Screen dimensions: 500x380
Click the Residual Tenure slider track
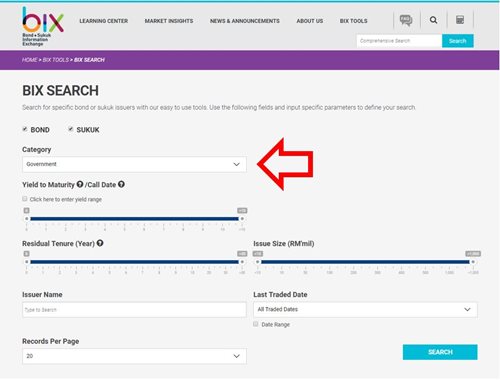pyautogui.click(x=134, y=262)
